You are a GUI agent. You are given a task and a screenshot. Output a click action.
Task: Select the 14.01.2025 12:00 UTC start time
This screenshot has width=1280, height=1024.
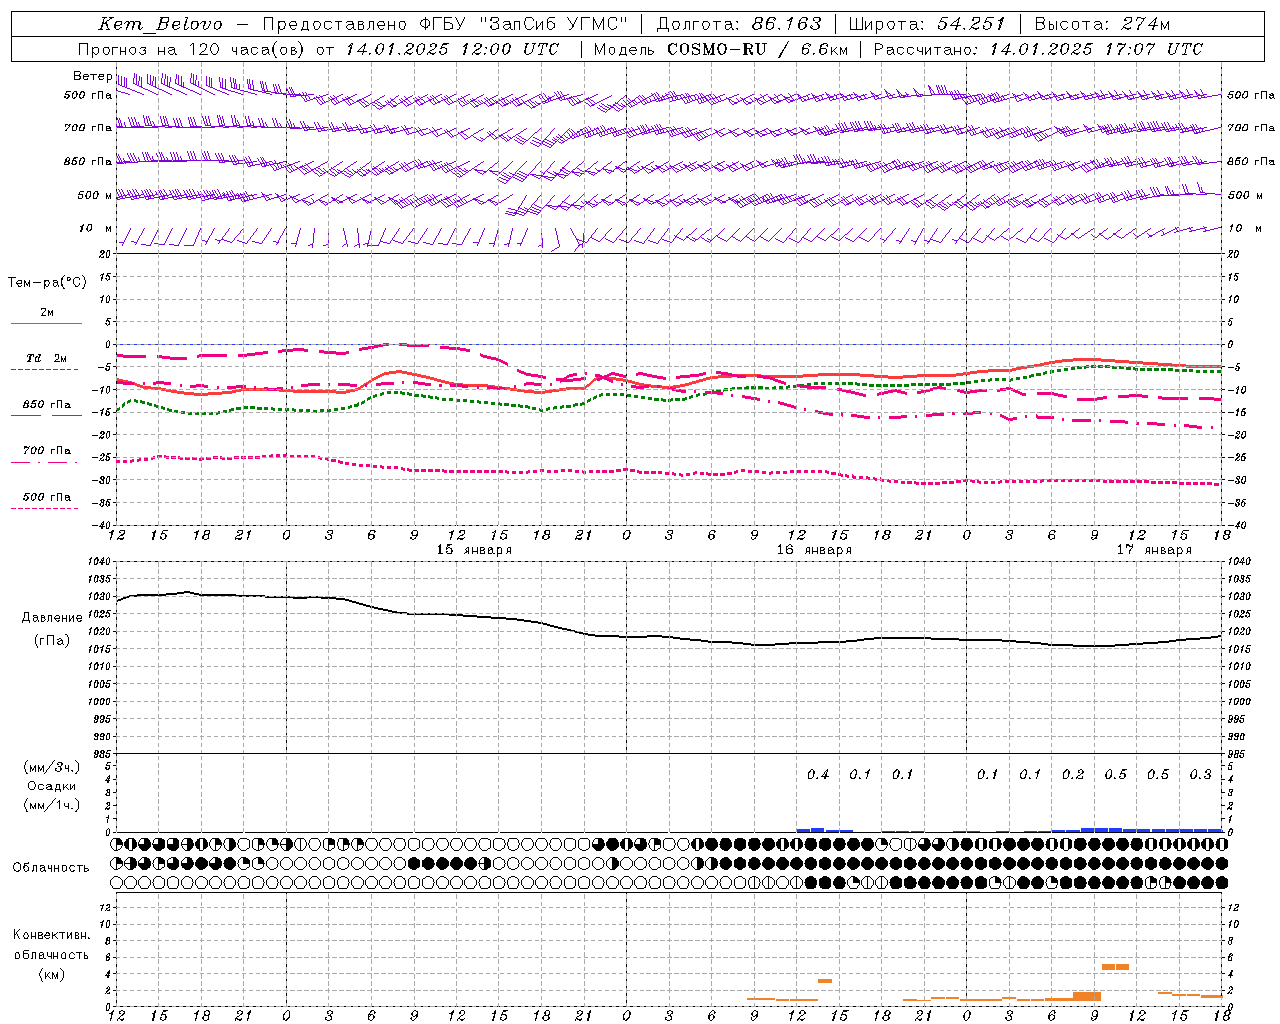pos(452,49)
